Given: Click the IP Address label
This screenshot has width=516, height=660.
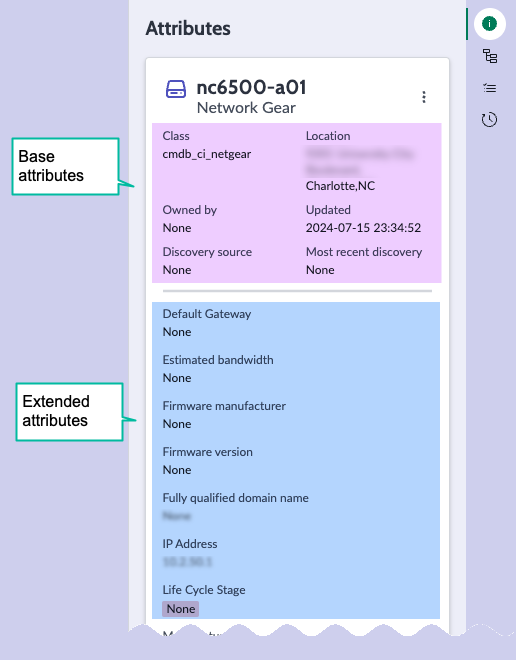Looking at the screenshot, I should click(190, 544).
